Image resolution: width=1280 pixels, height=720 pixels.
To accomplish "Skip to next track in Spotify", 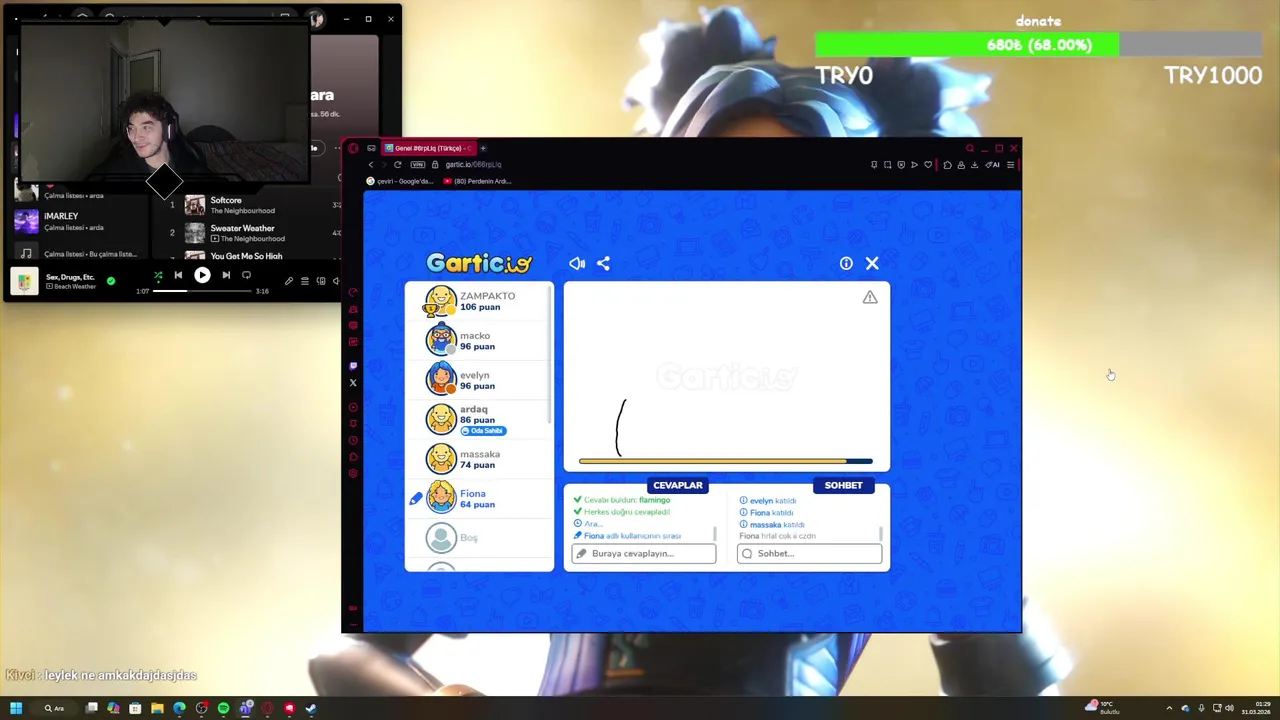I will pyautogui.click(x=226, y=275).
